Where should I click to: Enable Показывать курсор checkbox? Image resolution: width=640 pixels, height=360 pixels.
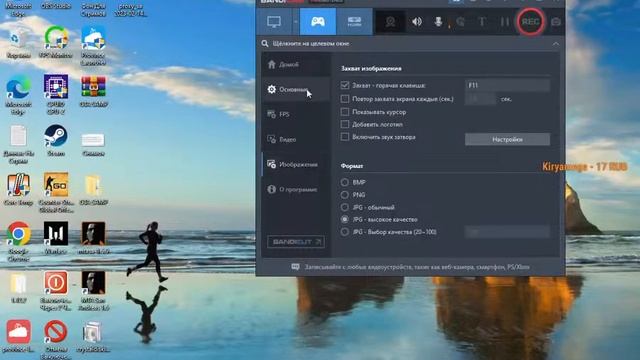point(345,112)
